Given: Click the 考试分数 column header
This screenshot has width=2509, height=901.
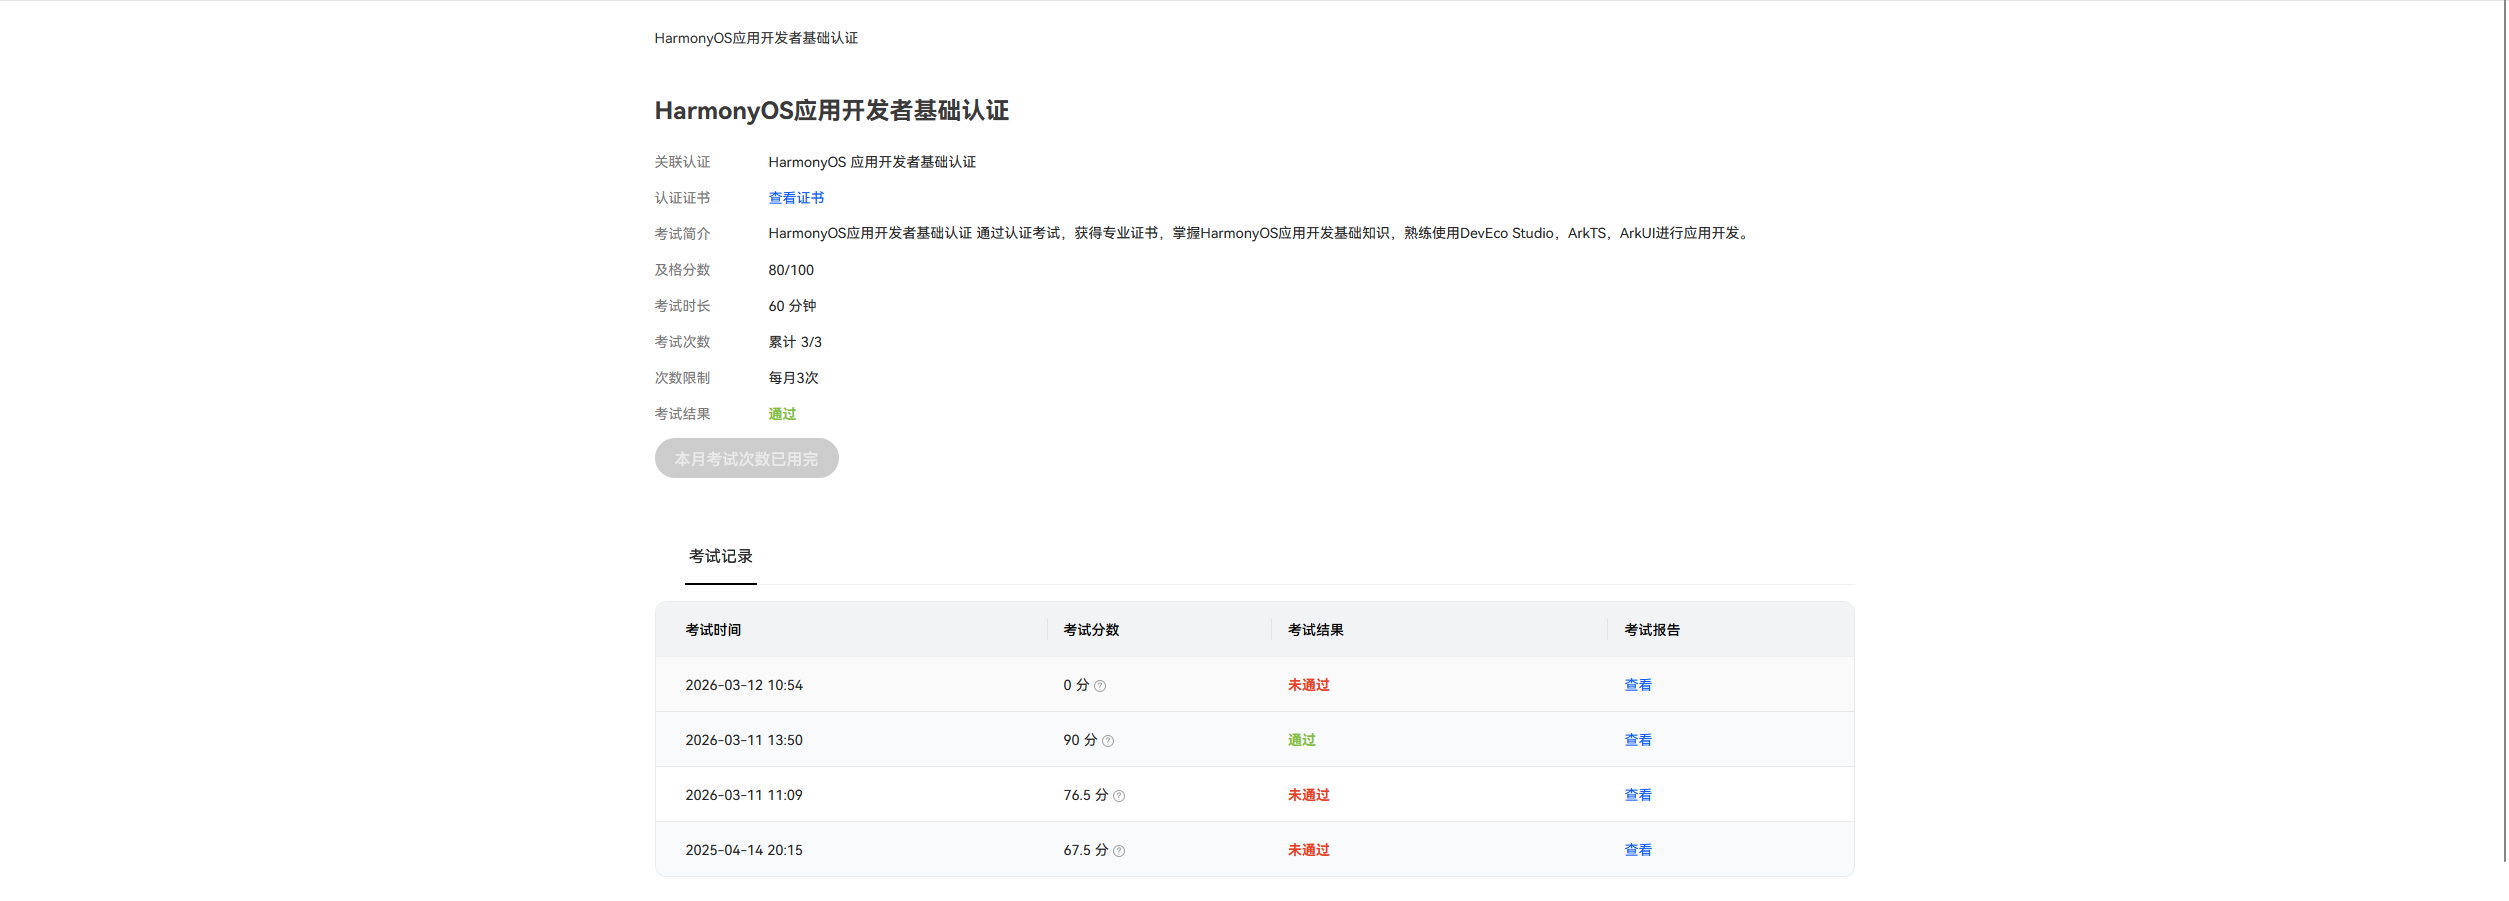Looking at the screenshot, I should [x=1091, y=630].
